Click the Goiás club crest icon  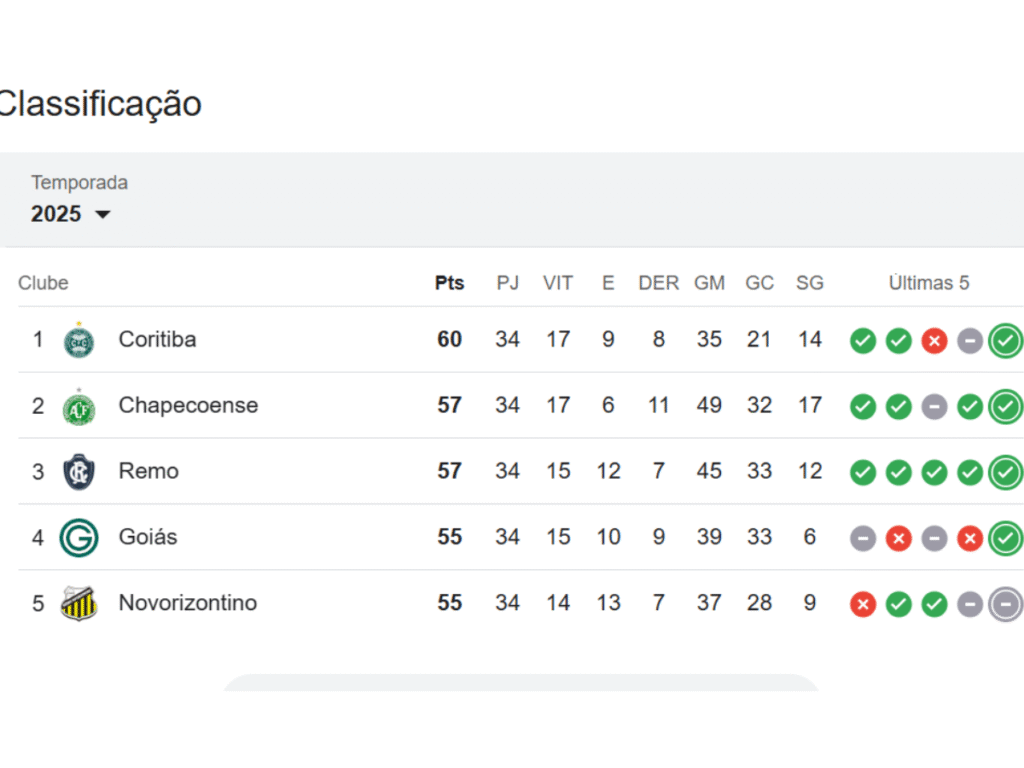79,538
